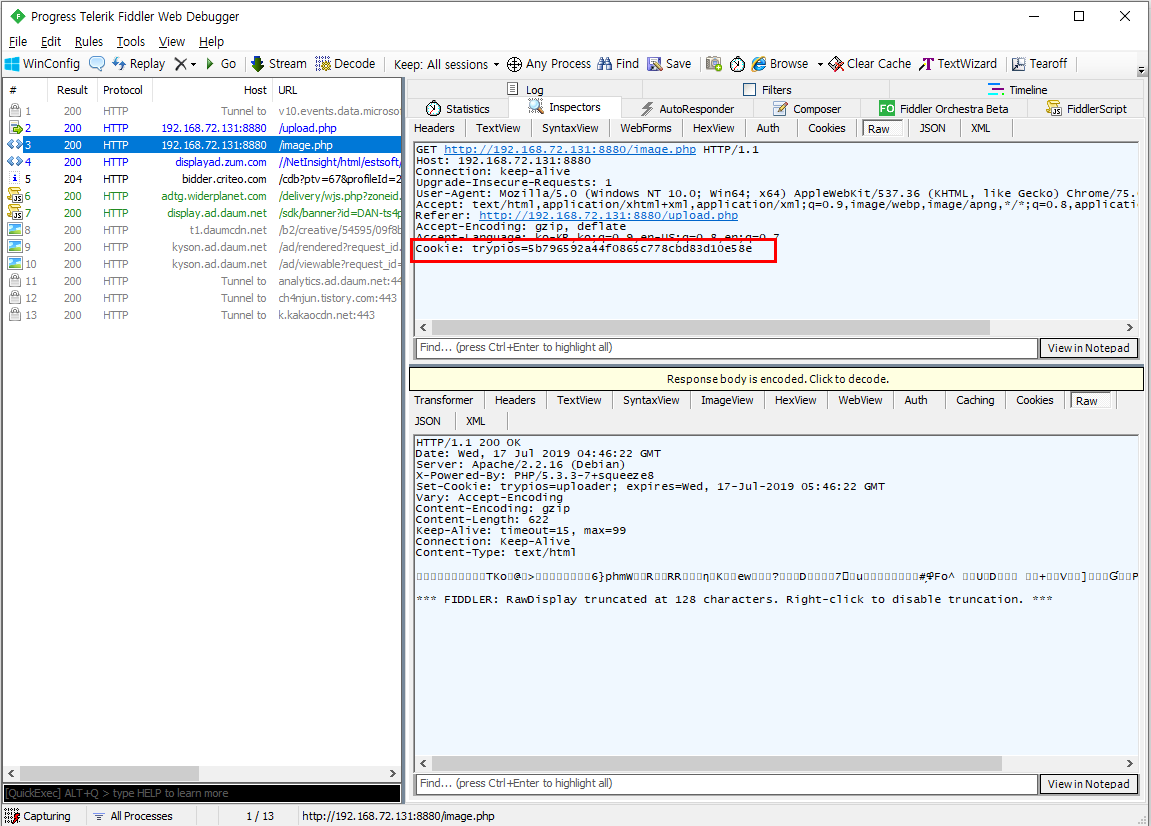The height and width of the screenshot is (826, 1151).
Task: Open the Edit menu
Action: coord(51,42)
